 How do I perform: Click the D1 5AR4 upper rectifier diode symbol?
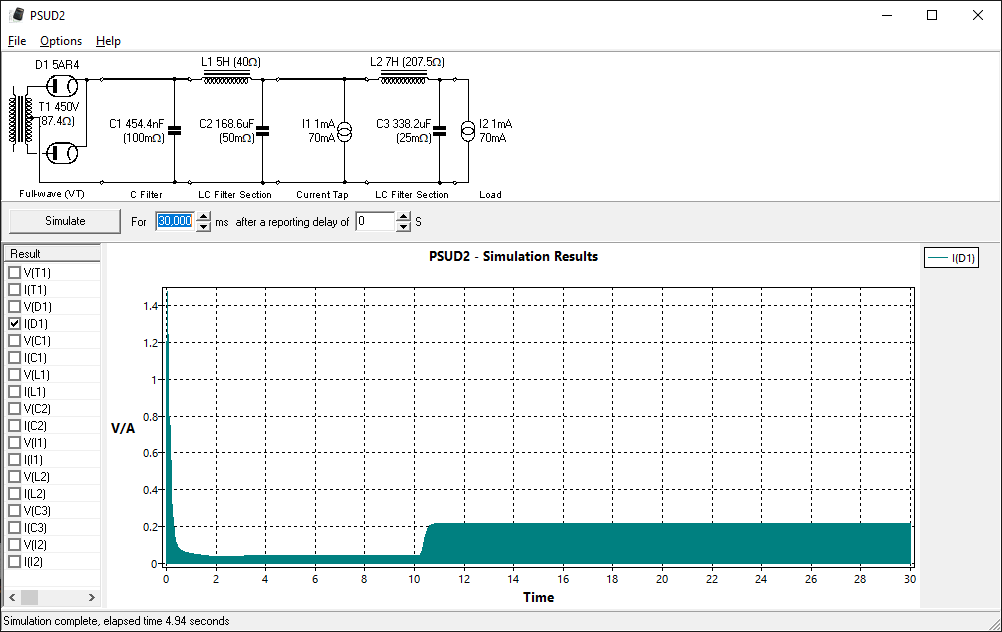(62, 85)
